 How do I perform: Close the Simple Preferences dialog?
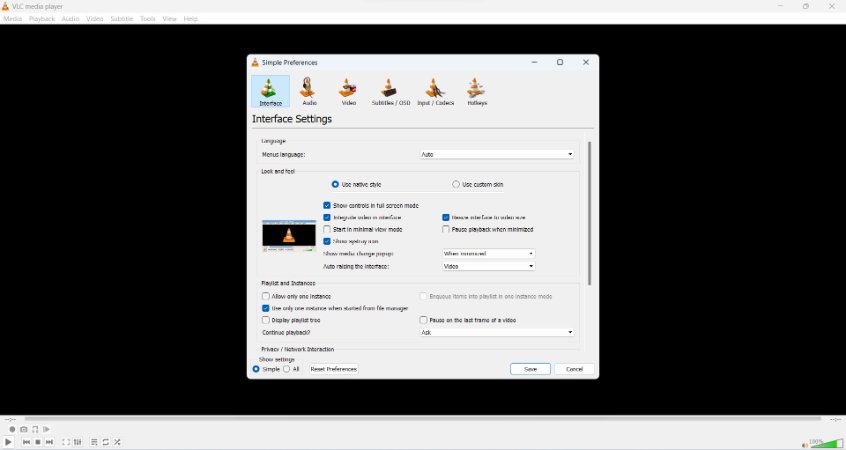click(x=586, y=63)
